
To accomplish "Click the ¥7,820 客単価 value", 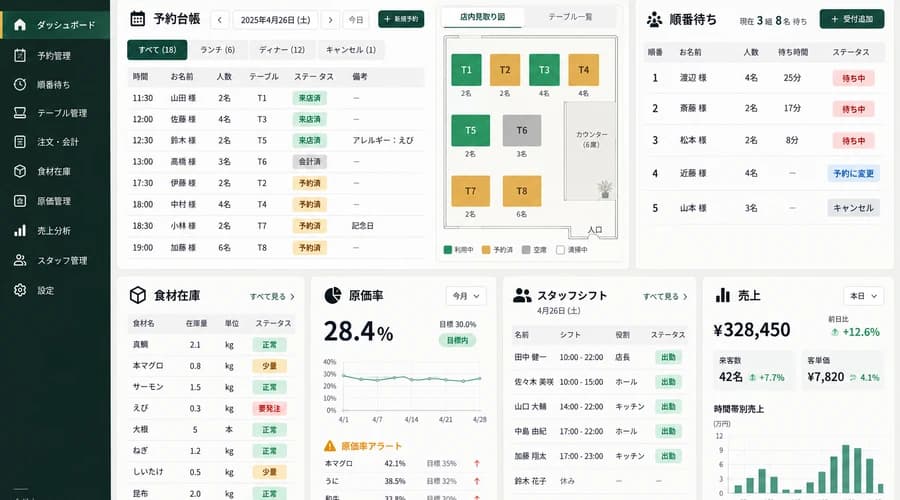I will click(x=825, y=377).
